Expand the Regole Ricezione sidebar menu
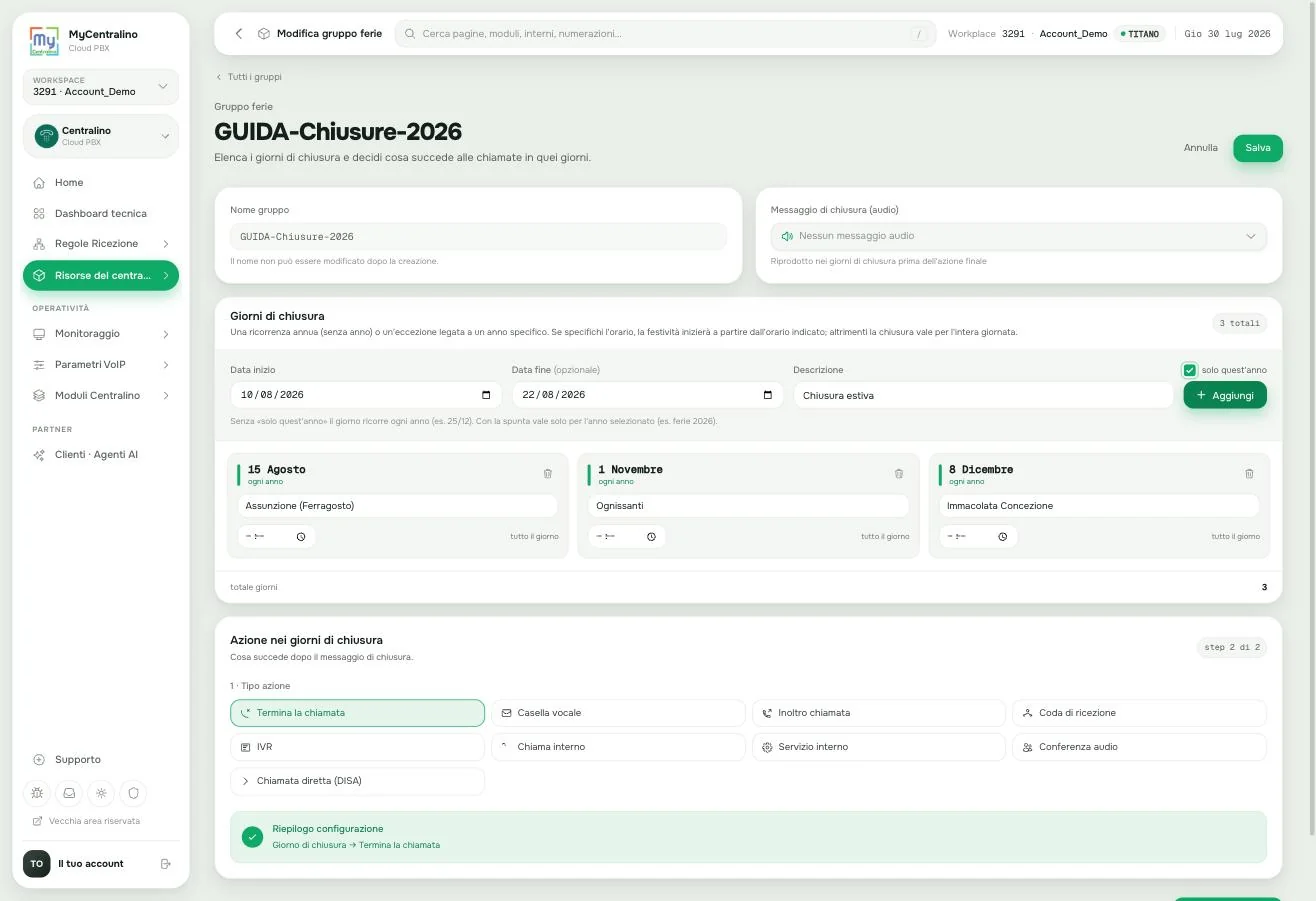Screen dimensions: 1316x901 tap(101, 244)
